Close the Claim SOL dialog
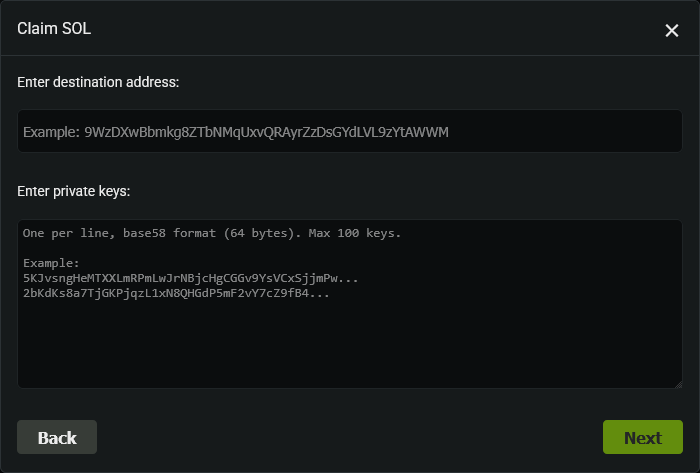The image size is (700, 473). click(x=672, y=30)
